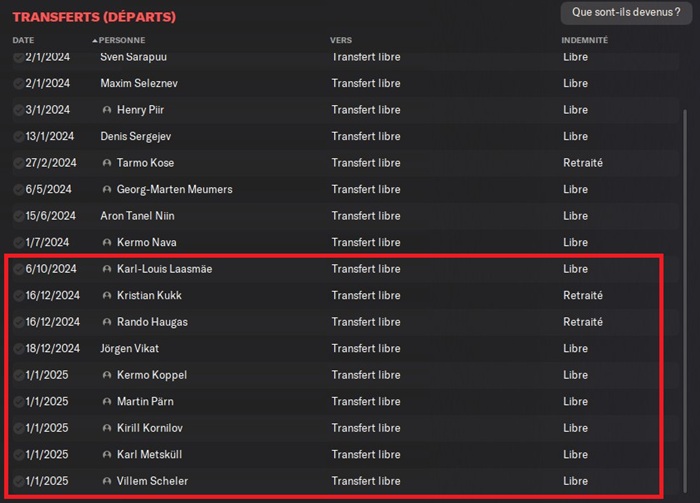
Task: Open the person icon for Karl-Louis Laasmäe
Action: 107,269
